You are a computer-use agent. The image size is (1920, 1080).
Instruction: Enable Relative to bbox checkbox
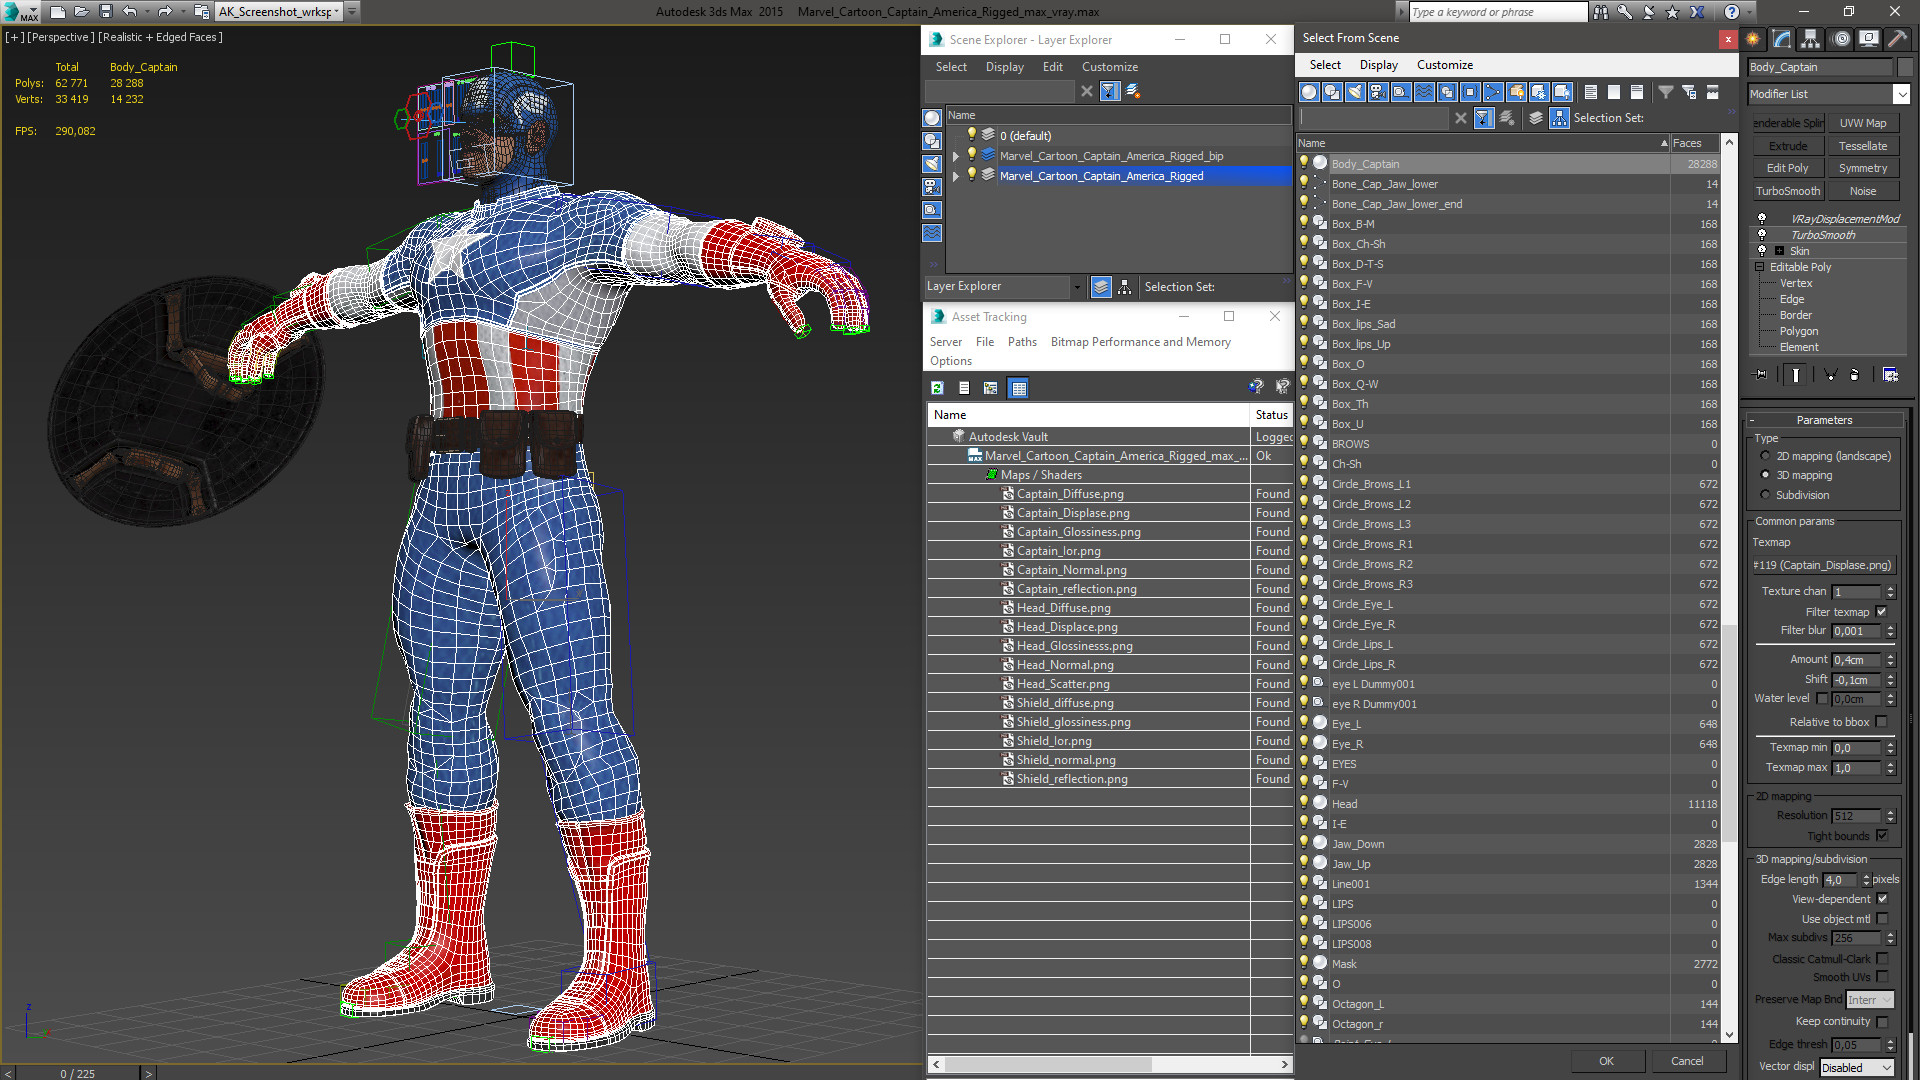1882,722
